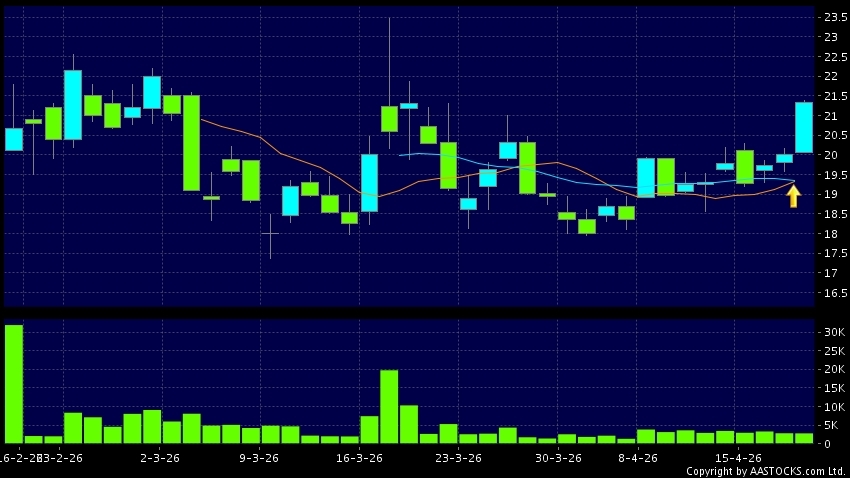Viewport: 850px width, 478px height.
Task: Click the 20K volume spike bar
Action: [x=389, y=406]
